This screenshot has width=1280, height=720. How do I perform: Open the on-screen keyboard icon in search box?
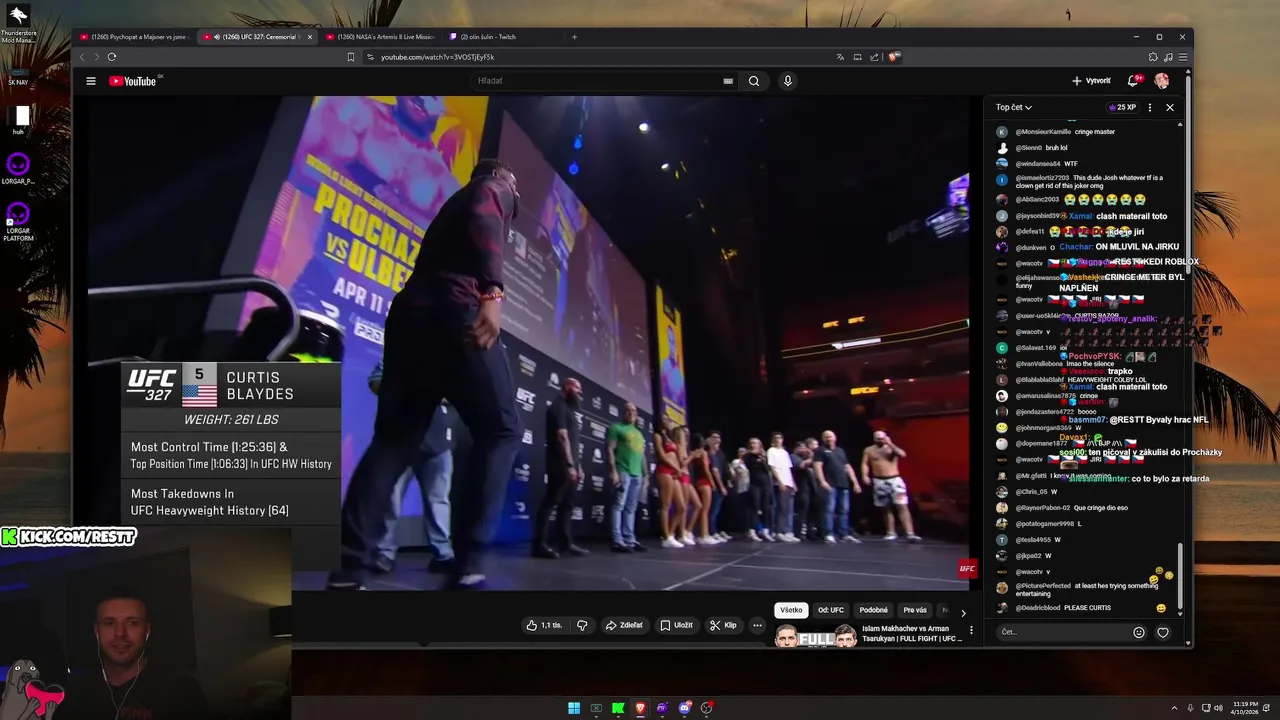click(728, 81)
